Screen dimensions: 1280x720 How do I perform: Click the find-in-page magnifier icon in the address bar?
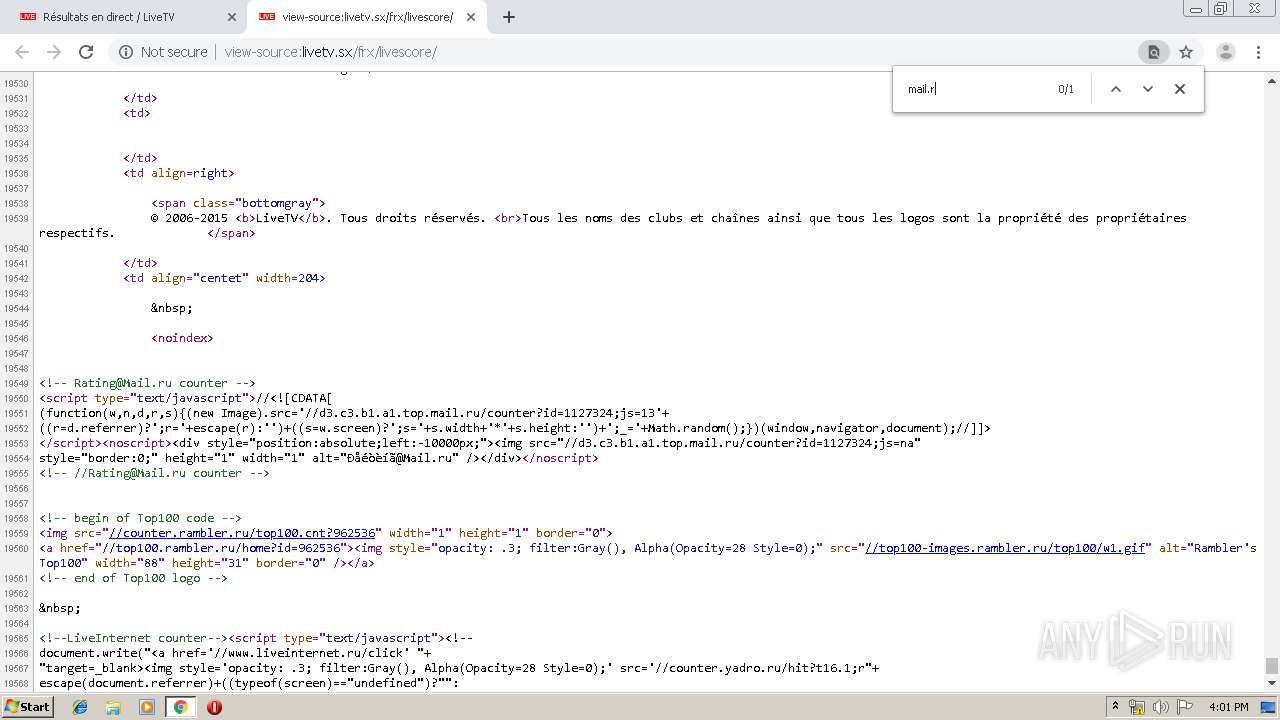pos(1153,52)
